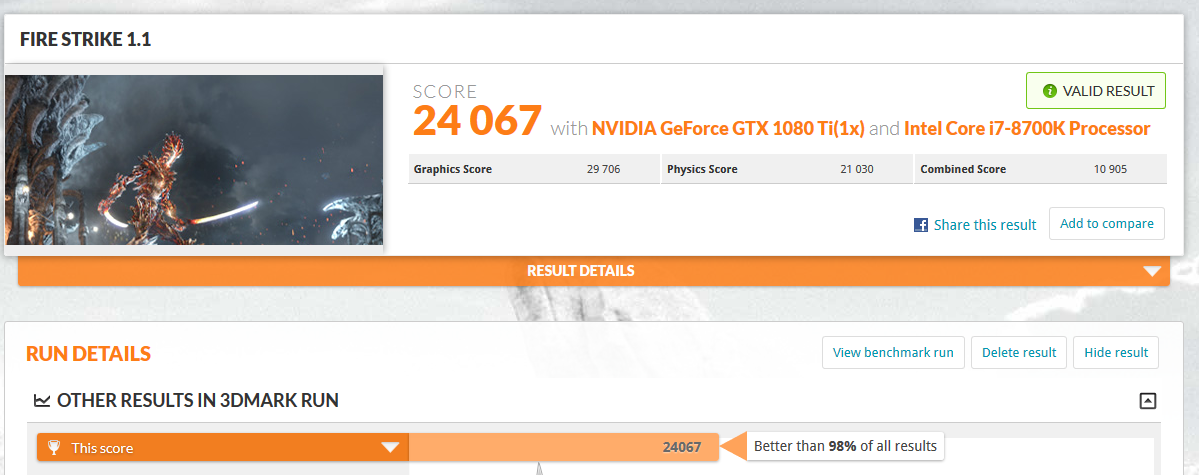This screenshot has width=1199, height=475.
Task: Click the NVIDIA GeForce GTX 1080 Ti(1x) text
Action: (728, 129)
